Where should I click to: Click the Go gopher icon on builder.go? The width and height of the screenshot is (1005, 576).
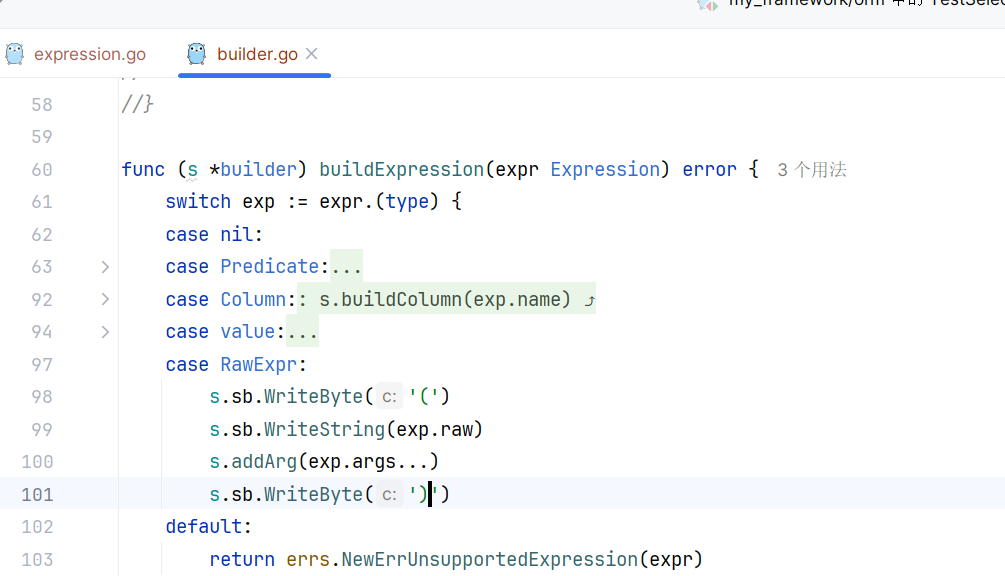[197, 54]
